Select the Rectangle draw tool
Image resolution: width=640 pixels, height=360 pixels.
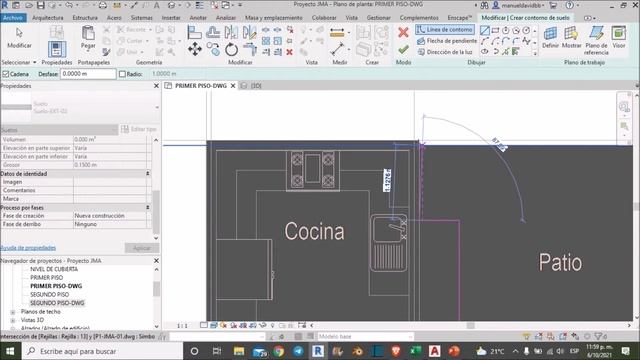495,30
